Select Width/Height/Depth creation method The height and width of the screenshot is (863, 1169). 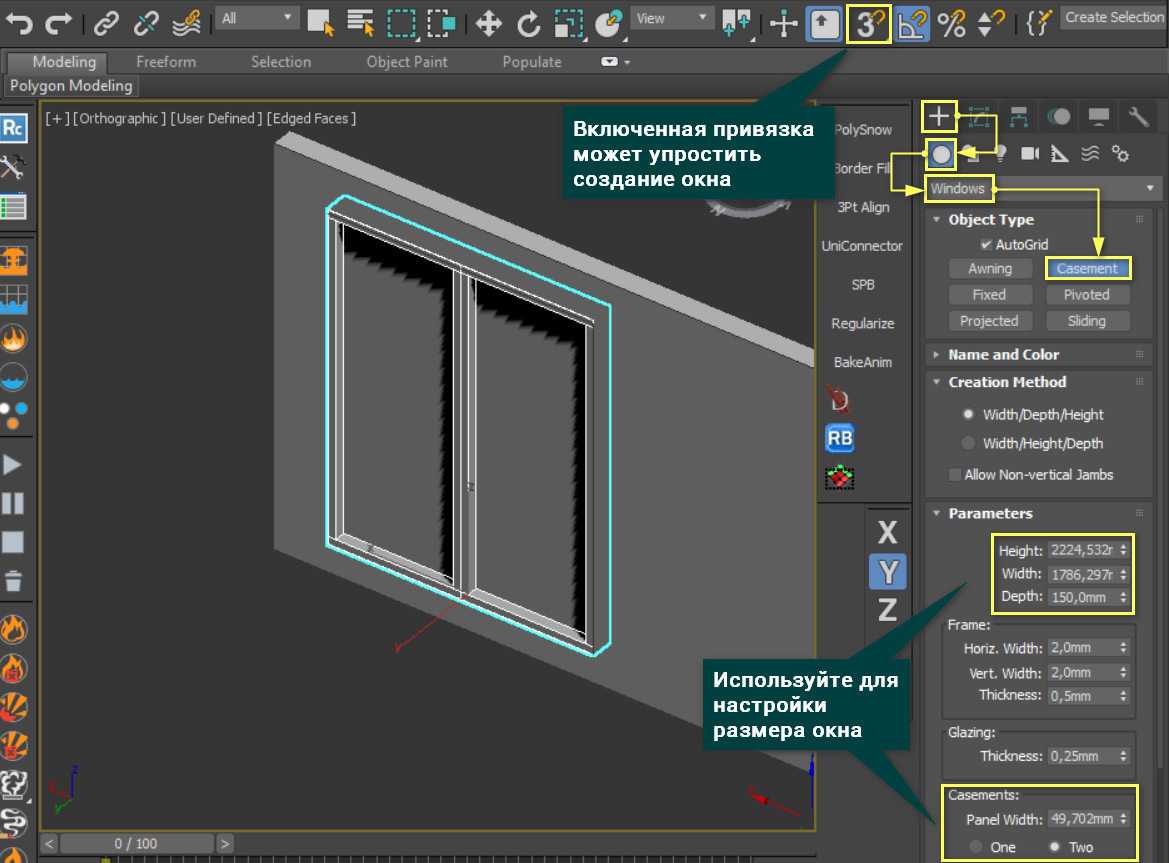pyautogui.click(x=968, y=443)
